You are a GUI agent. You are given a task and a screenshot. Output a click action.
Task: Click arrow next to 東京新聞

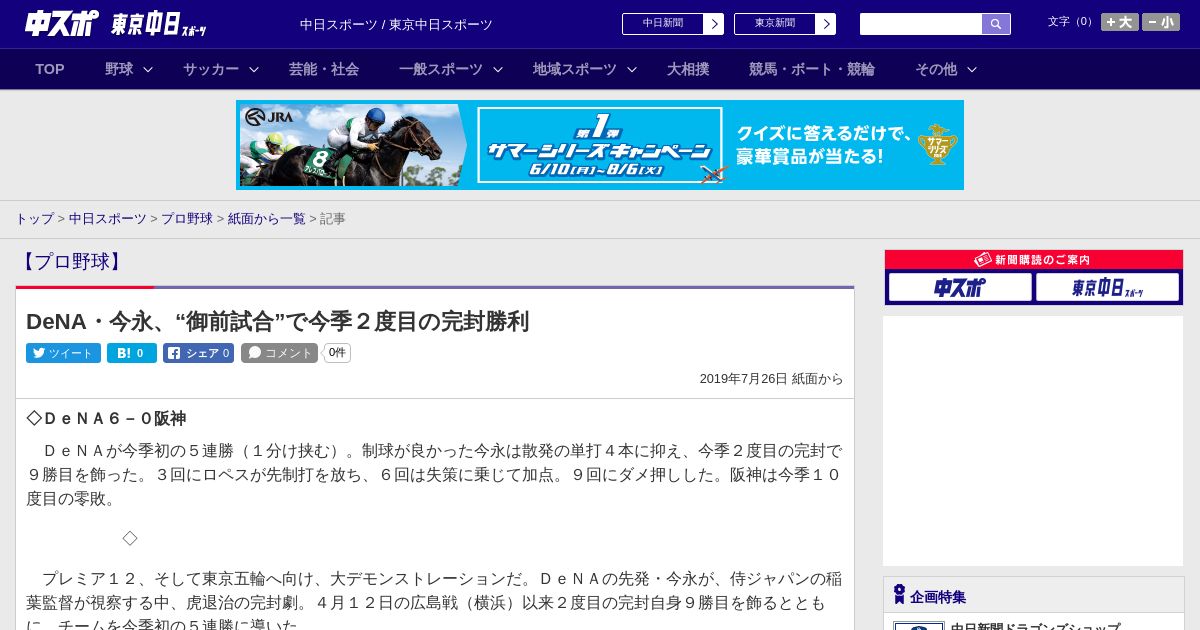point(826,24)
